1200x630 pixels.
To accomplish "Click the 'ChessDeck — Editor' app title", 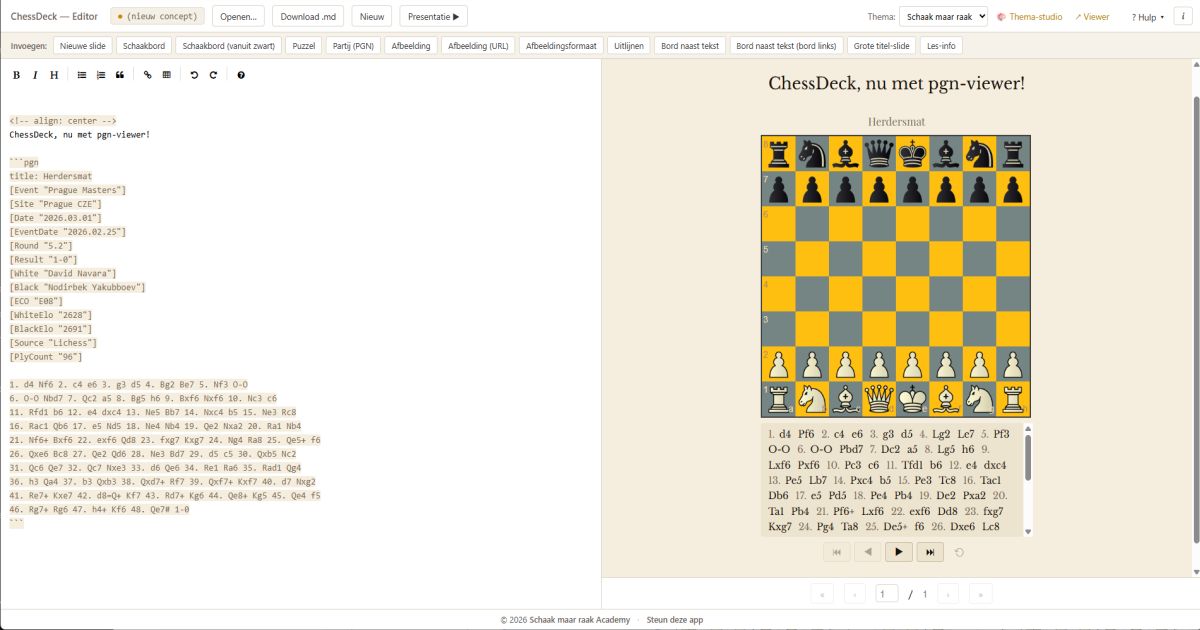I will [54, 17].
